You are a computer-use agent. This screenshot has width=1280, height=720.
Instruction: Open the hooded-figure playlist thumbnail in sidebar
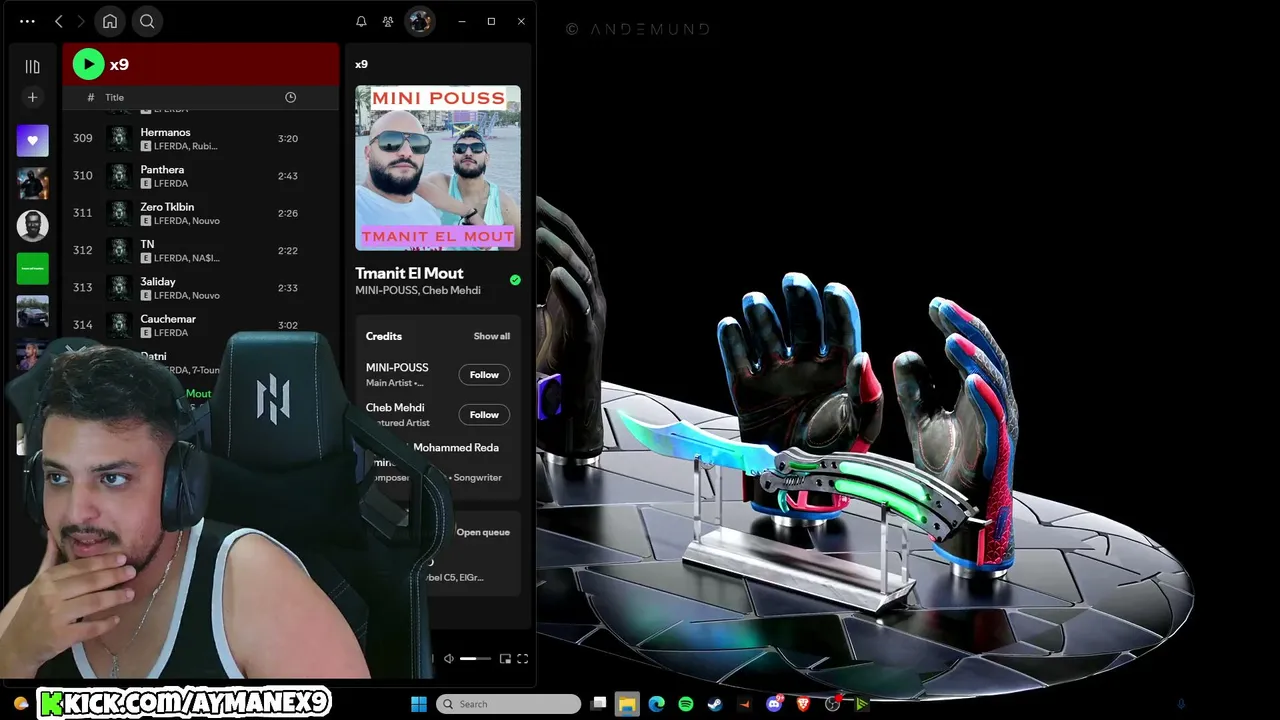pos(32,183)
